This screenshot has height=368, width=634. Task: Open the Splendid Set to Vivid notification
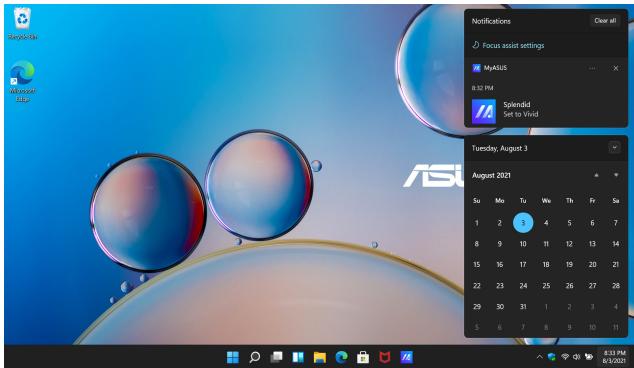click(546, 109)
